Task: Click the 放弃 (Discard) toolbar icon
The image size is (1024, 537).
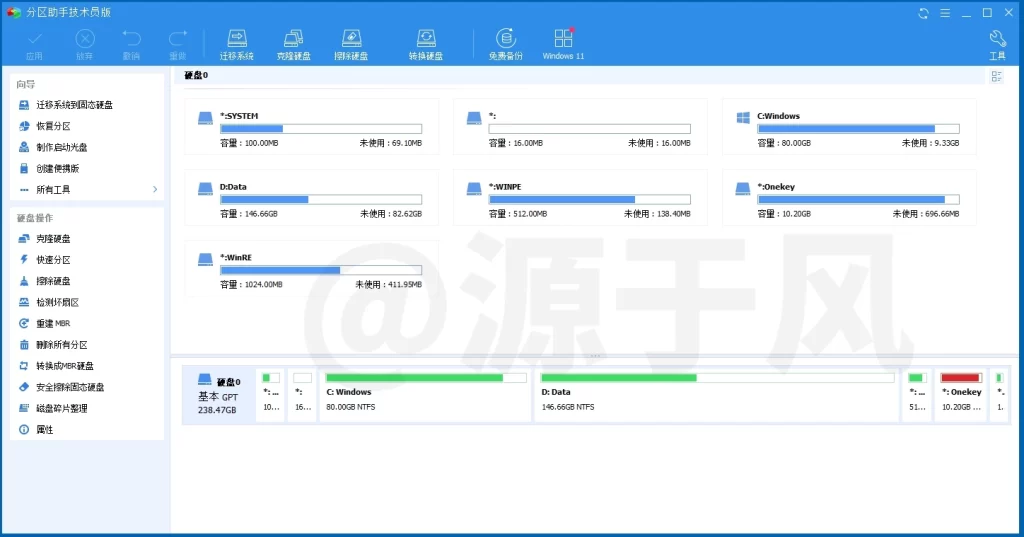Action: (84, 45)
